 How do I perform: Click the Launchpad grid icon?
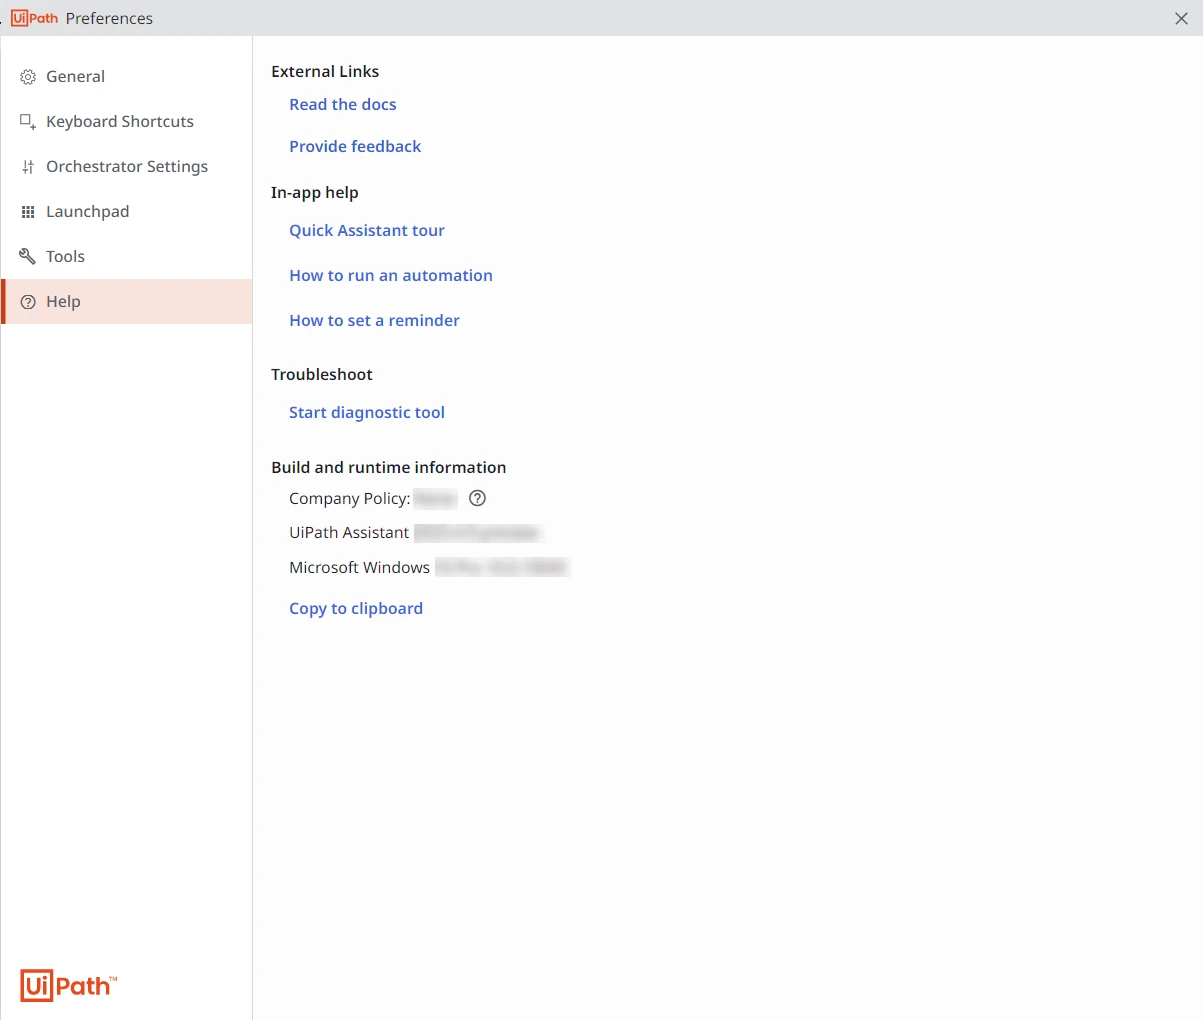coord(28,212)
